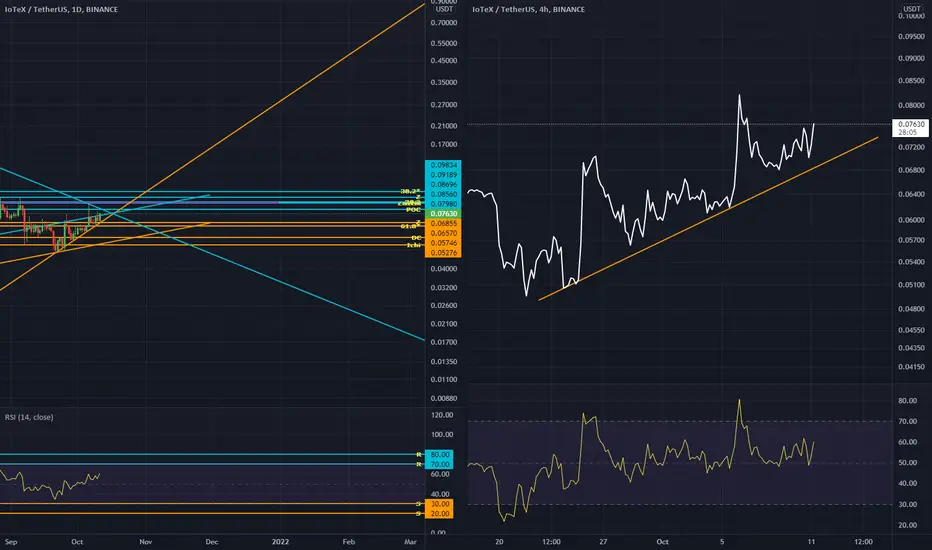This screenshot has height=550, width=932.
Task: Click 0.01350 on the 1D price axis
Action: 444,362
